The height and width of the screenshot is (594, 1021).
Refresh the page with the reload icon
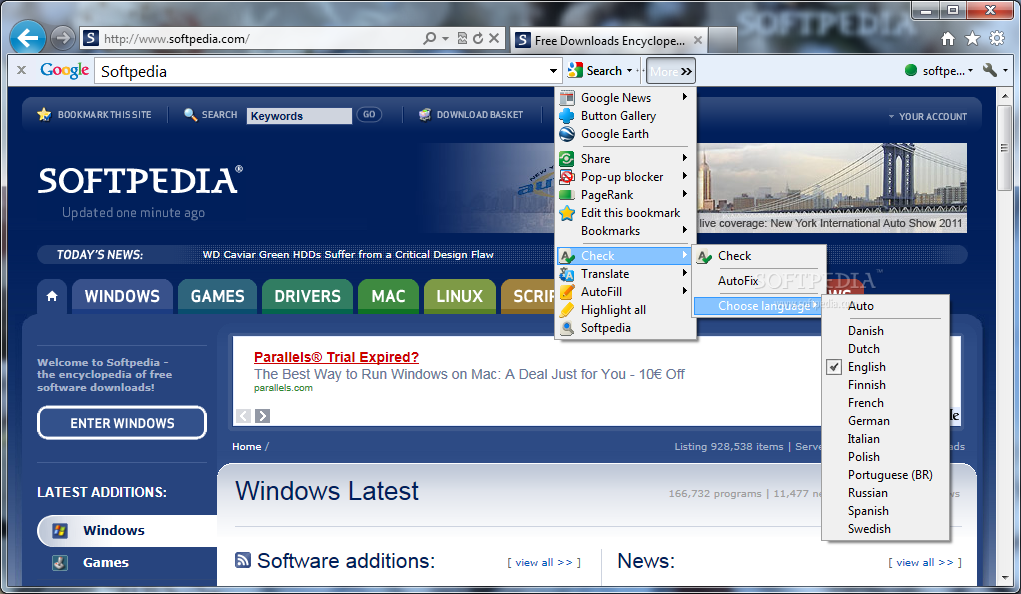pyautogui.click(x=478, y=38)
